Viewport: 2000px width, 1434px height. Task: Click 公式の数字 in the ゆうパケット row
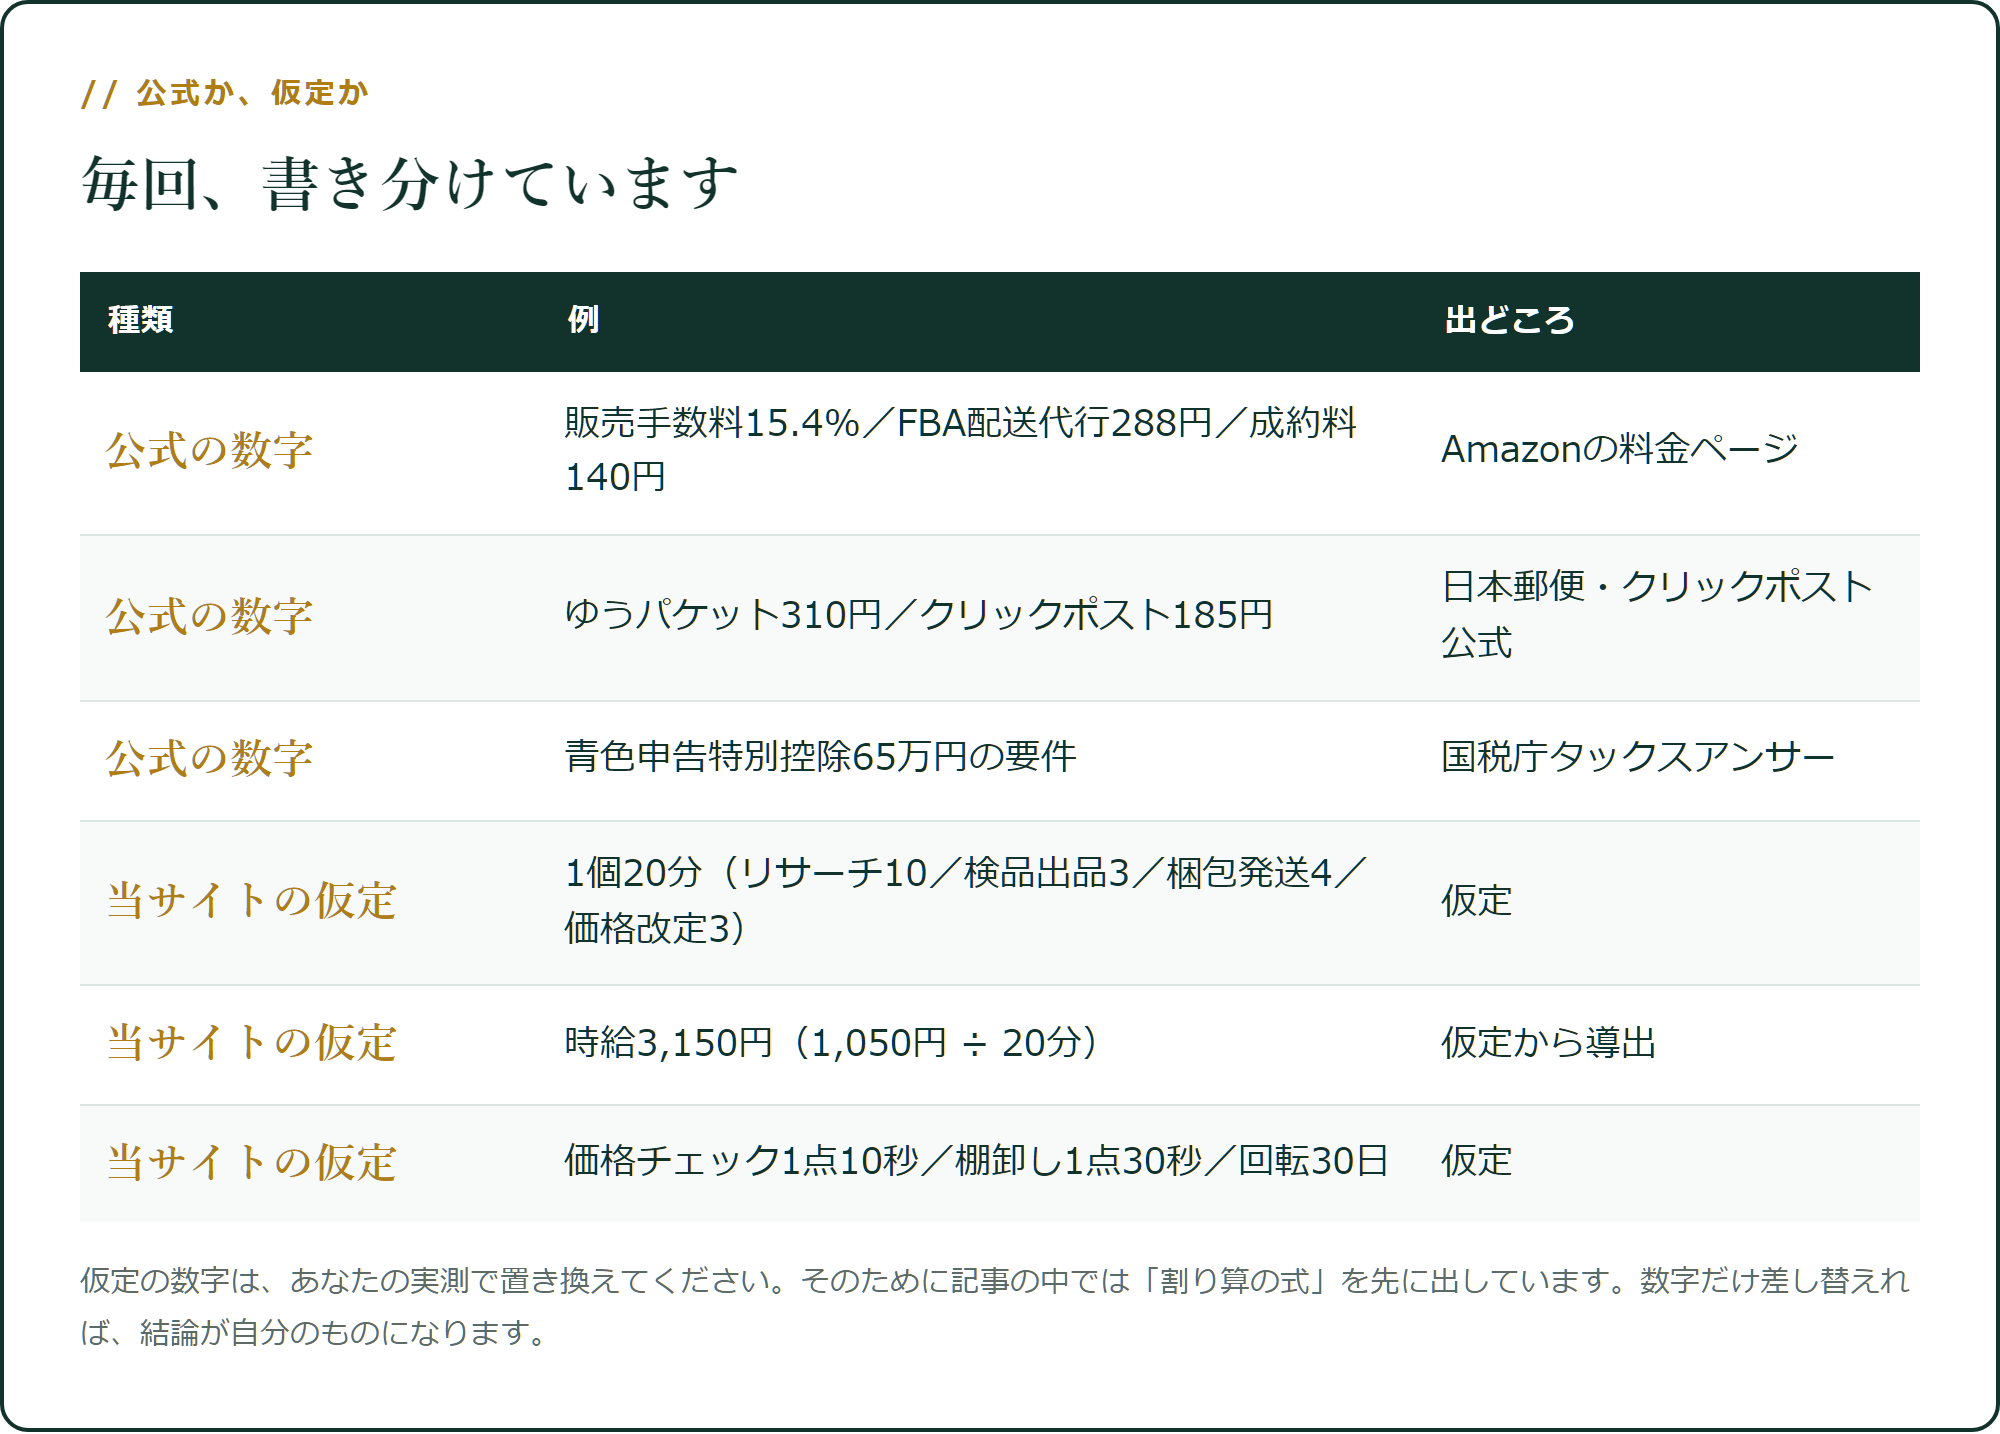click(x=209, y=616)
